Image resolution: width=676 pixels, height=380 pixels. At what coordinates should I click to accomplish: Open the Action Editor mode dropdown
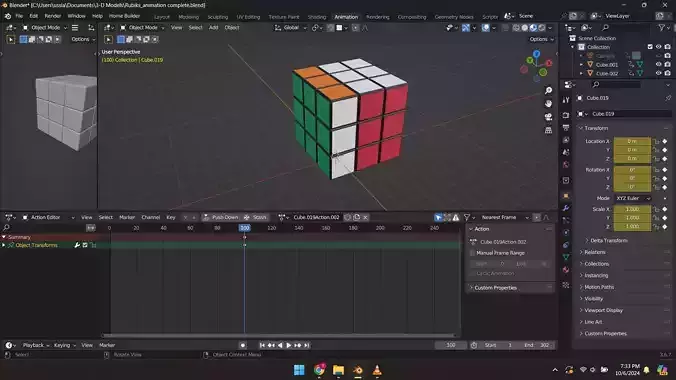48,217
